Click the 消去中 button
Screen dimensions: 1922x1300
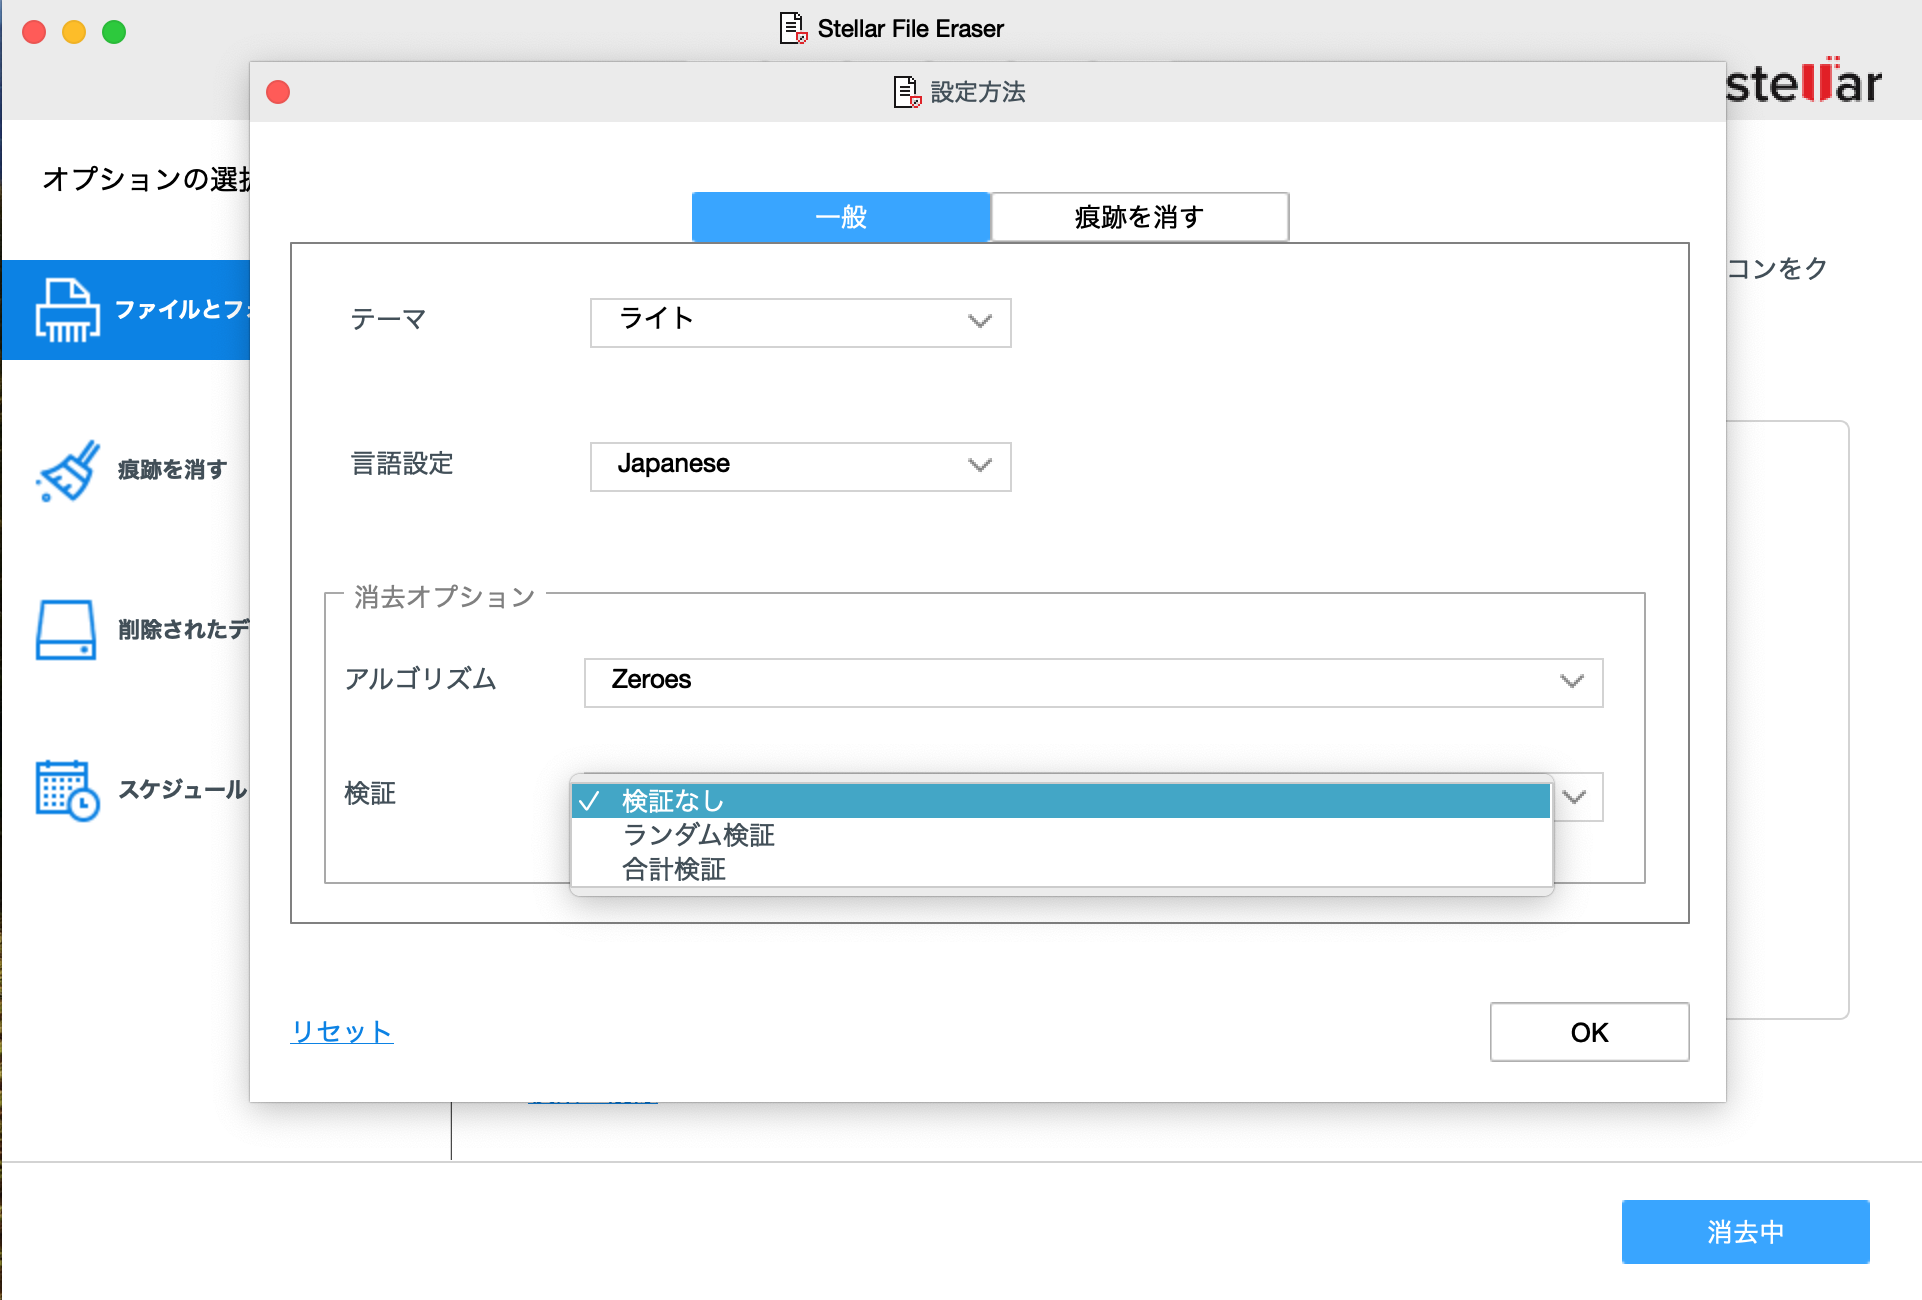pos(1746,1232)
